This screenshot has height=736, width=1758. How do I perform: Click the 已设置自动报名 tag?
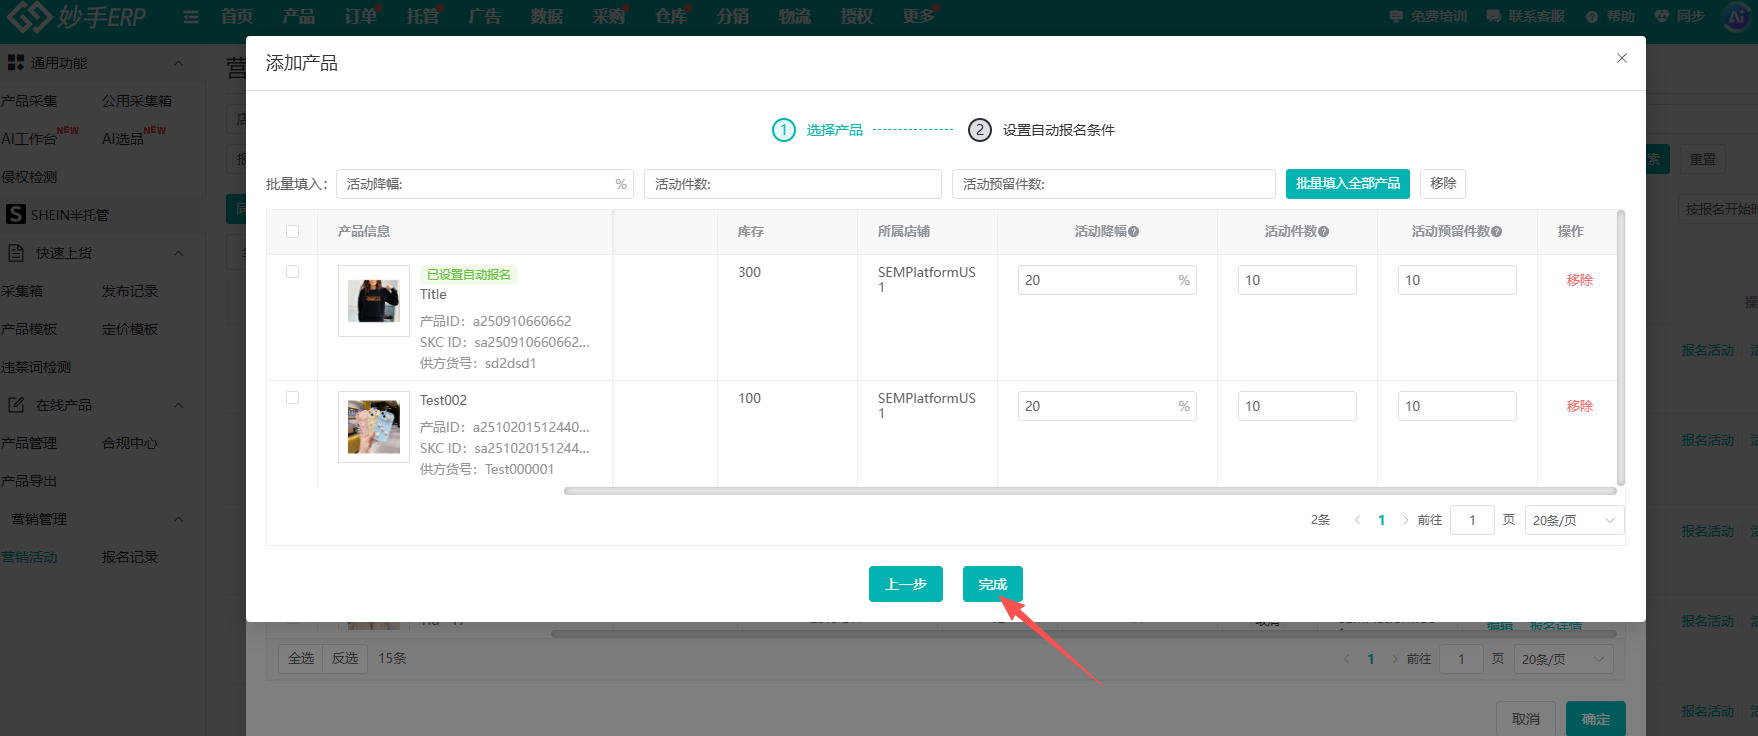tap(468, 274)
